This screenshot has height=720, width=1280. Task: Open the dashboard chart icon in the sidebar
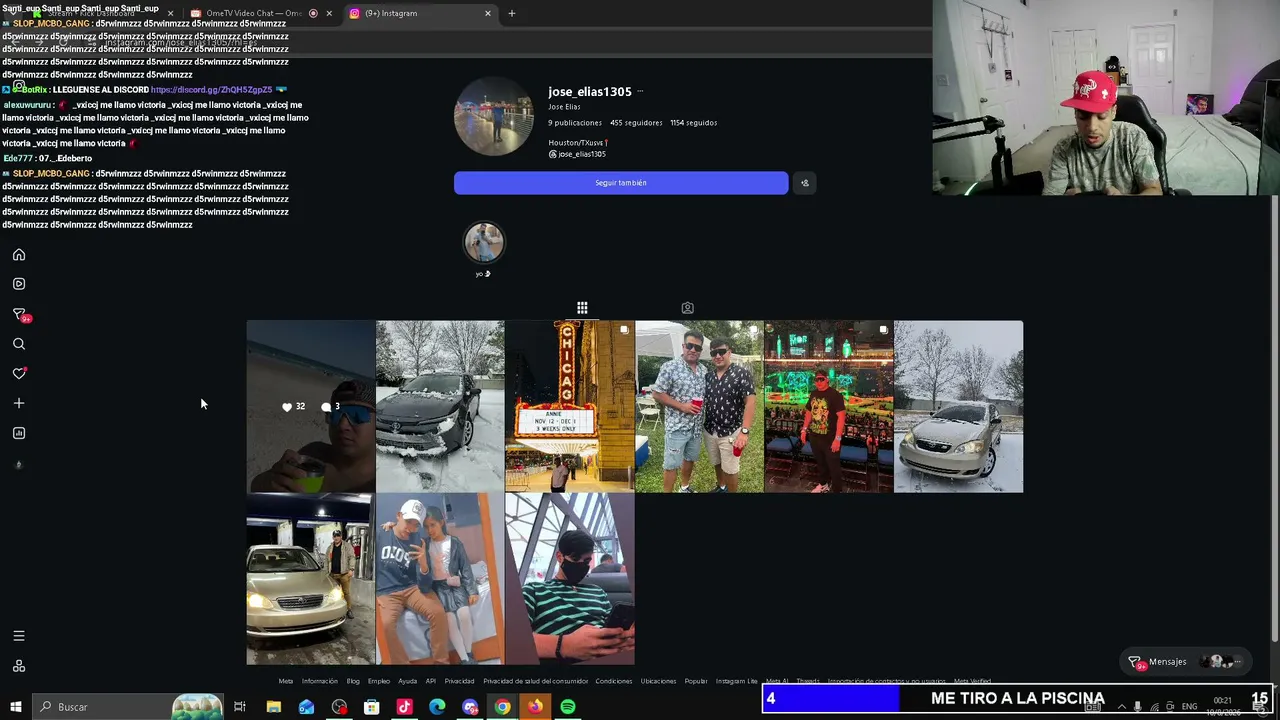pos(19,433)
